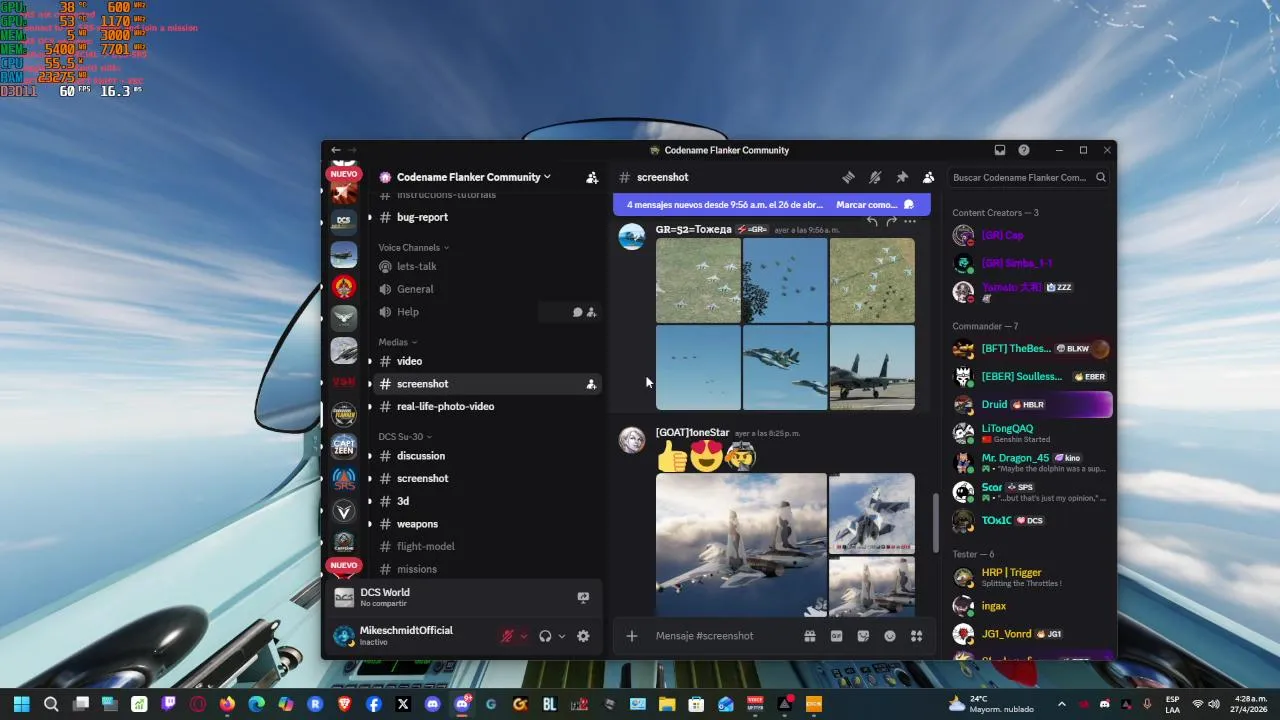Viewport: 1280px width, 720px height.
Task: Open the Threads icon in channel header
Action: point(848,177)
